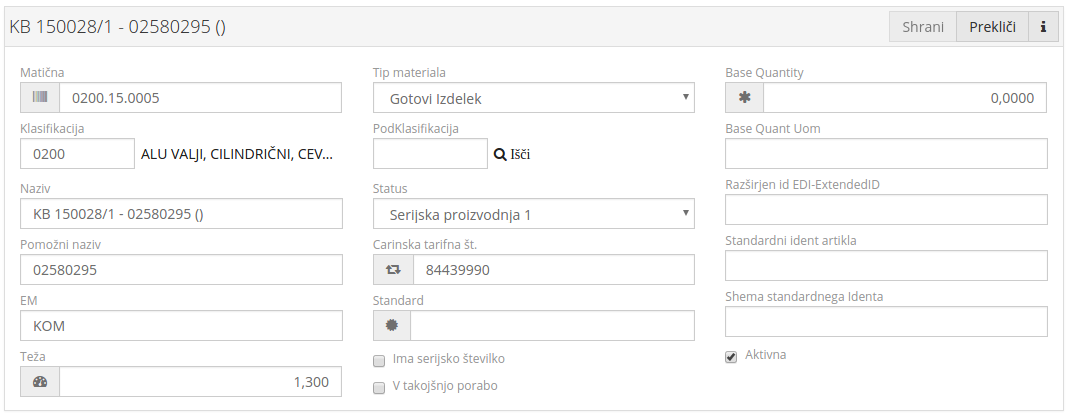Click the Išči search link

click(x=520, y=154)
